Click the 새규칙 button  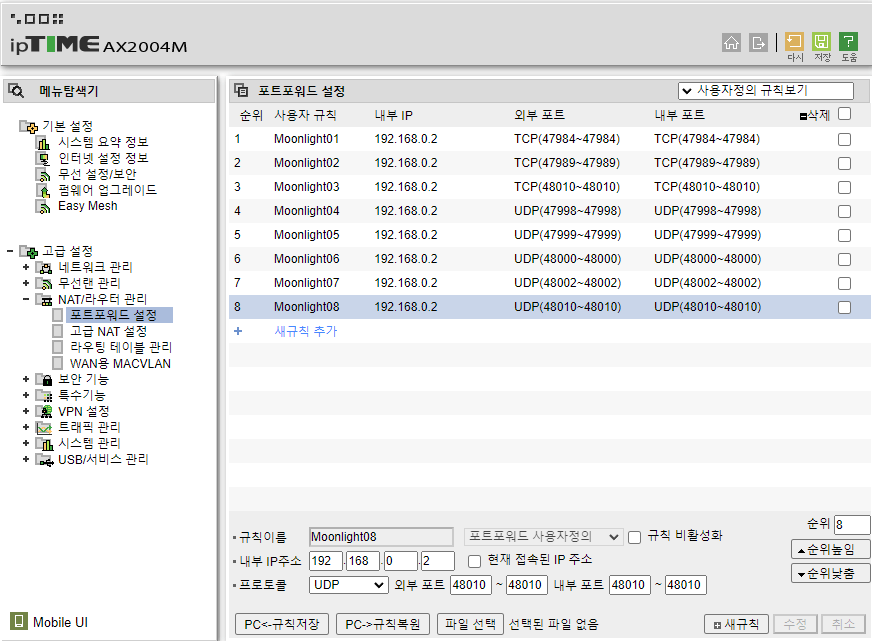click(736, 624)
